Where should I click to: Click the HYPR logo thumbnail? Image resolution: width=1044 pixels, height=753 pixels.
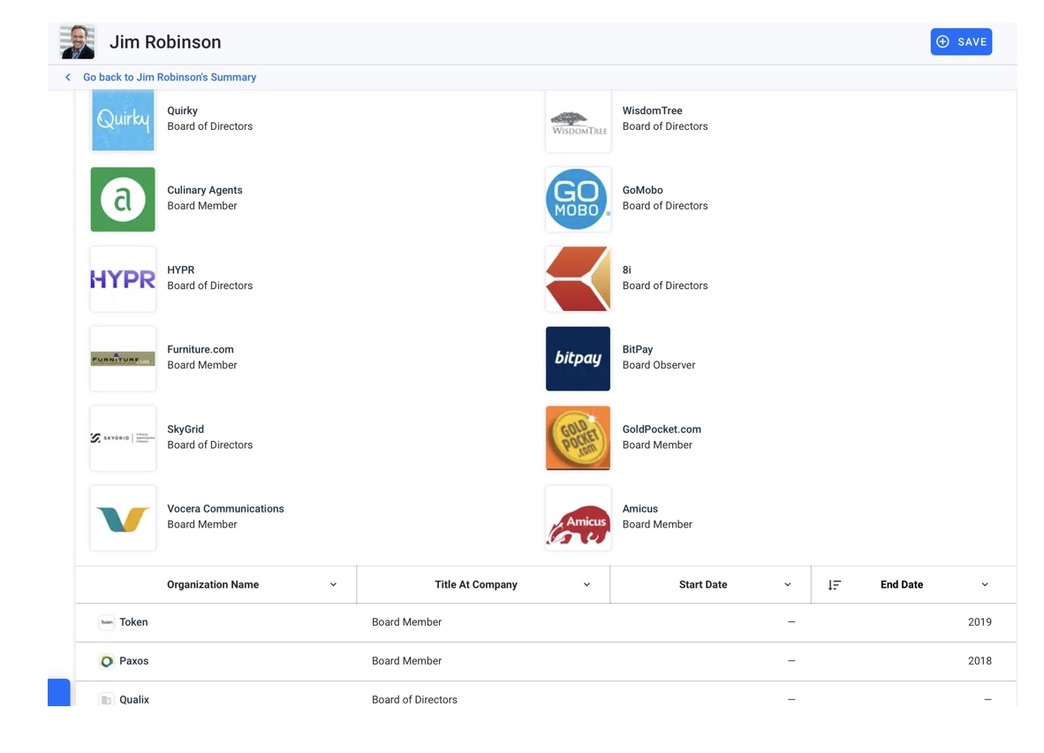(x=122, y=279)
